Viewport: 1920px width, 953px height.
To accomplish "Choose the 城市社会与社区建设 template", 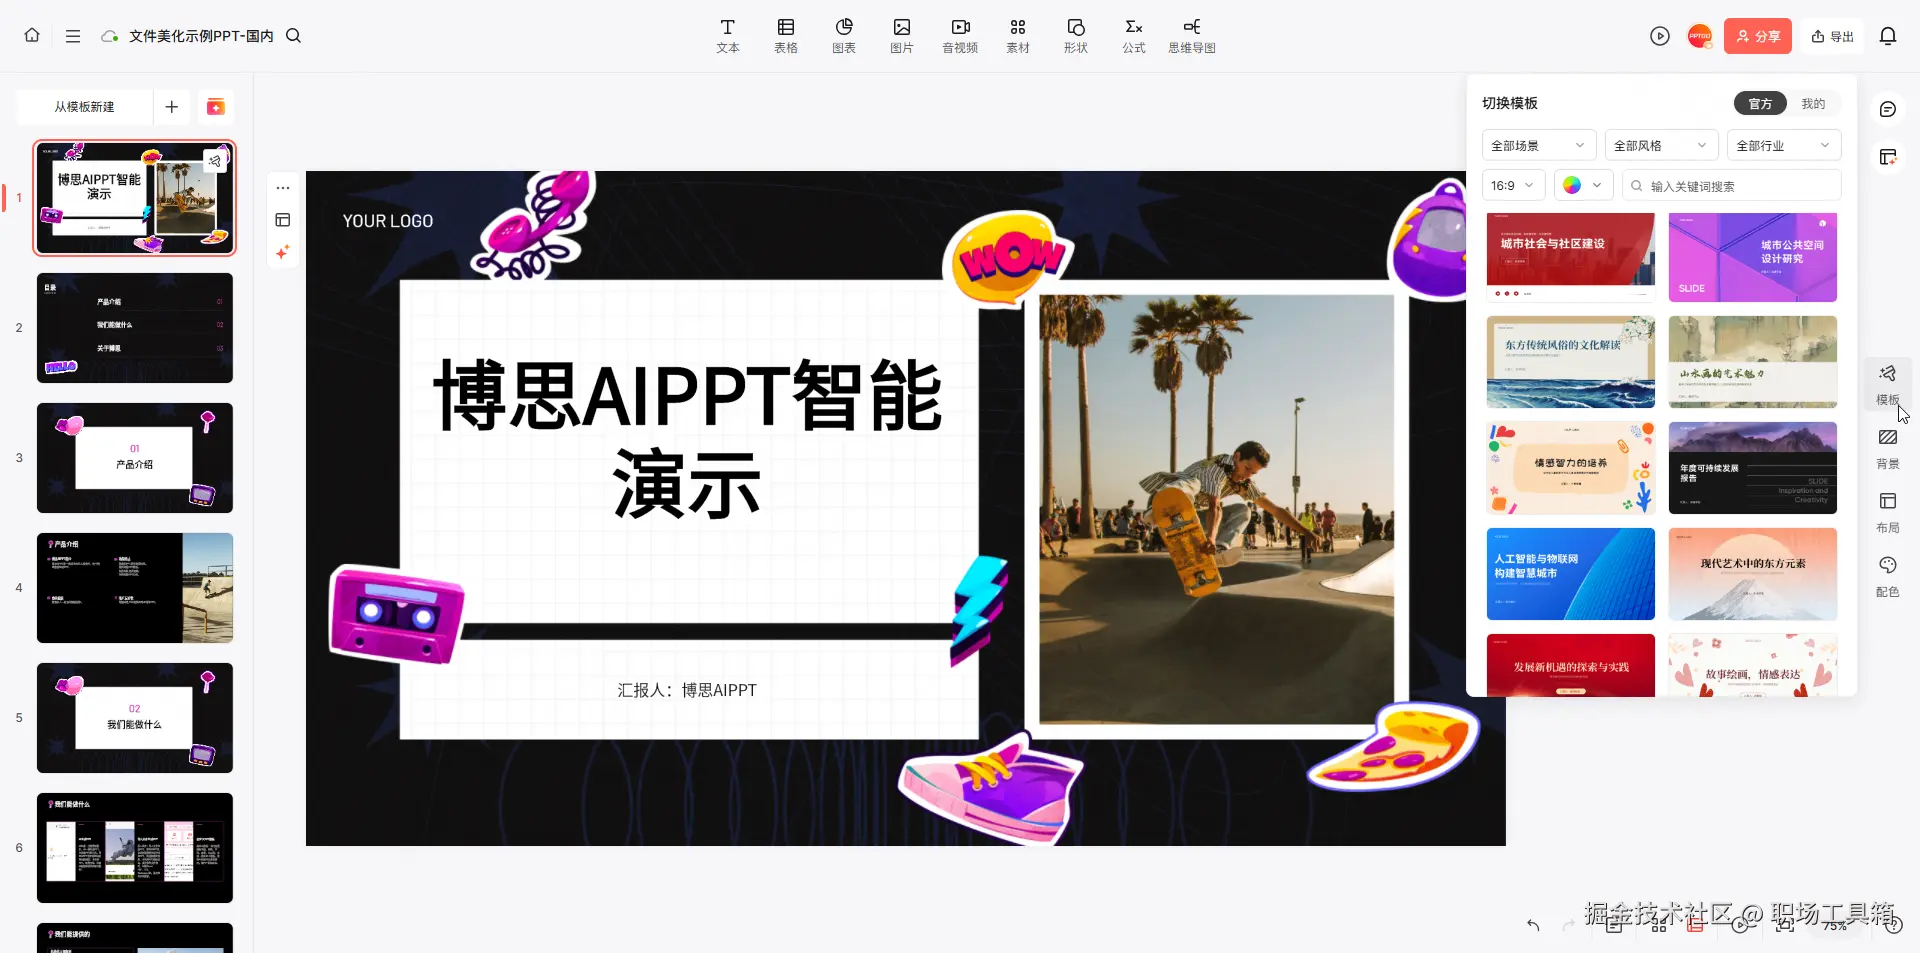I will [1571, 257].
